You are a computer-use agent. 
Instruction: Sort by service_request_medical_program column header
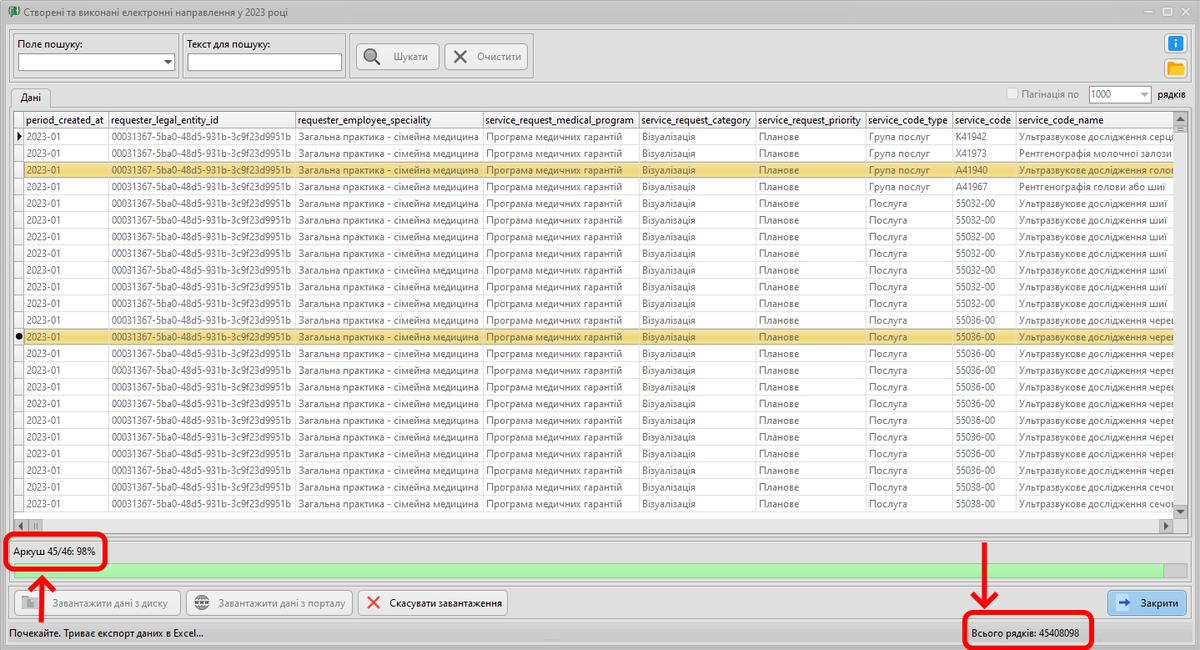point(560,120)
